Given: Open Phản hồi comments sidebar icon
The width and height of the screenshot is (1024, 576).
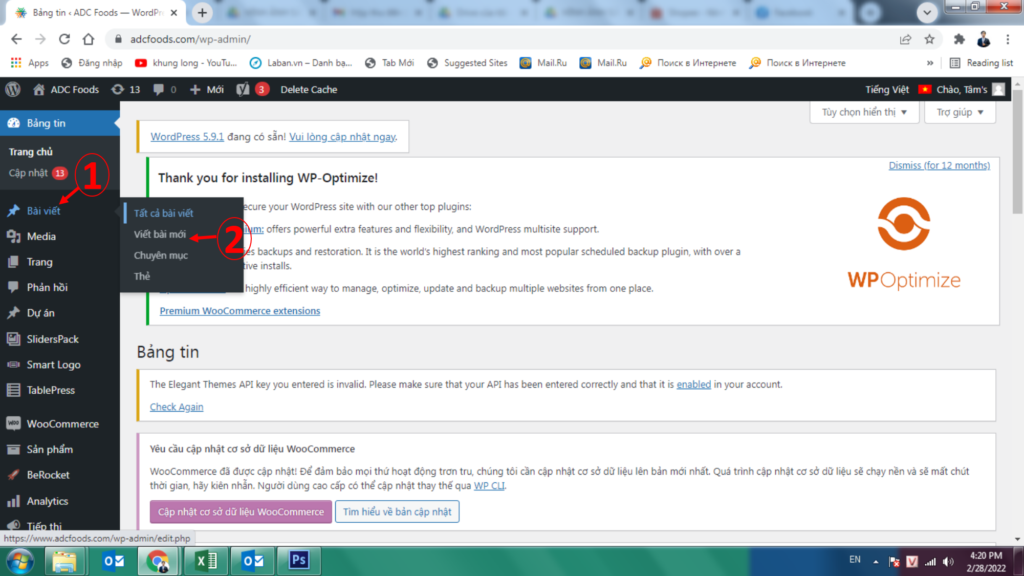Looking at the screenshot, I should (13, 287).
